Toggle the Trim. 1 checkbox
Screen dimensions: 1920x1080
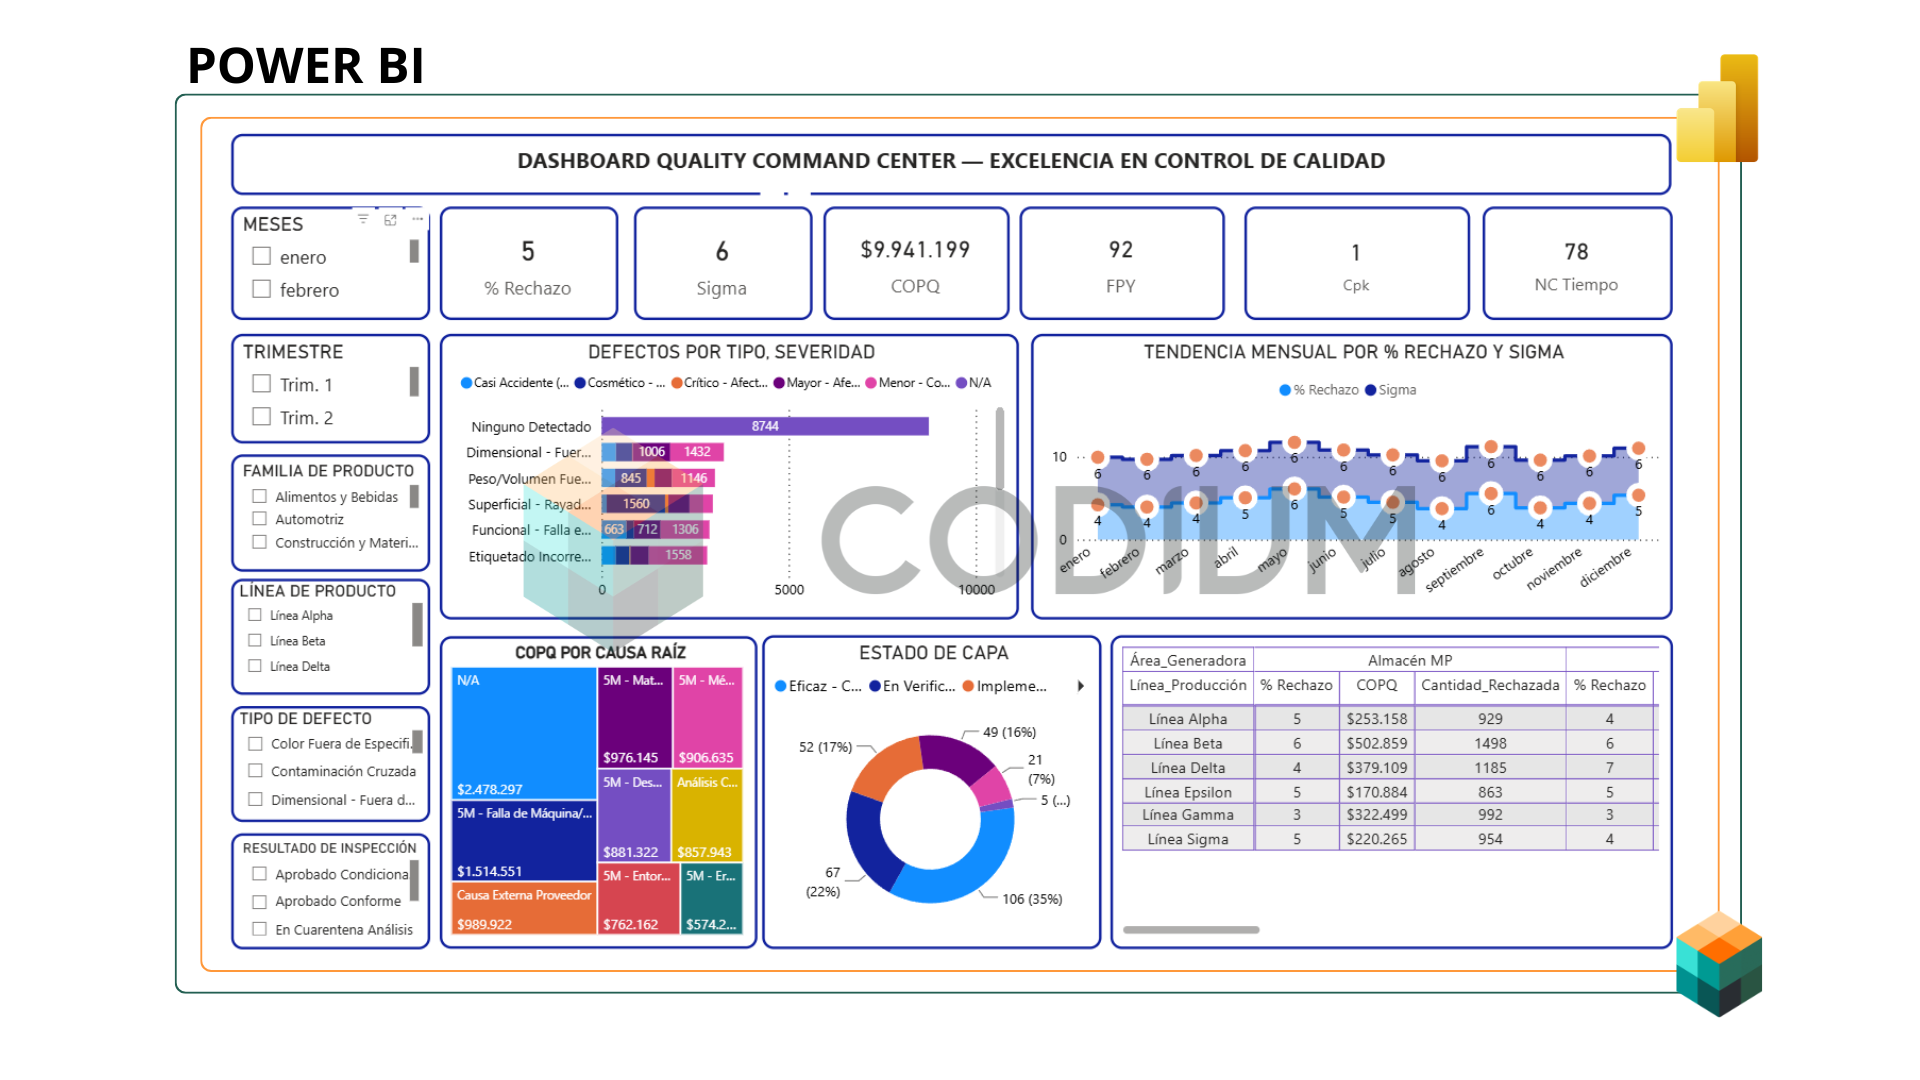click(x=262, y=383)
